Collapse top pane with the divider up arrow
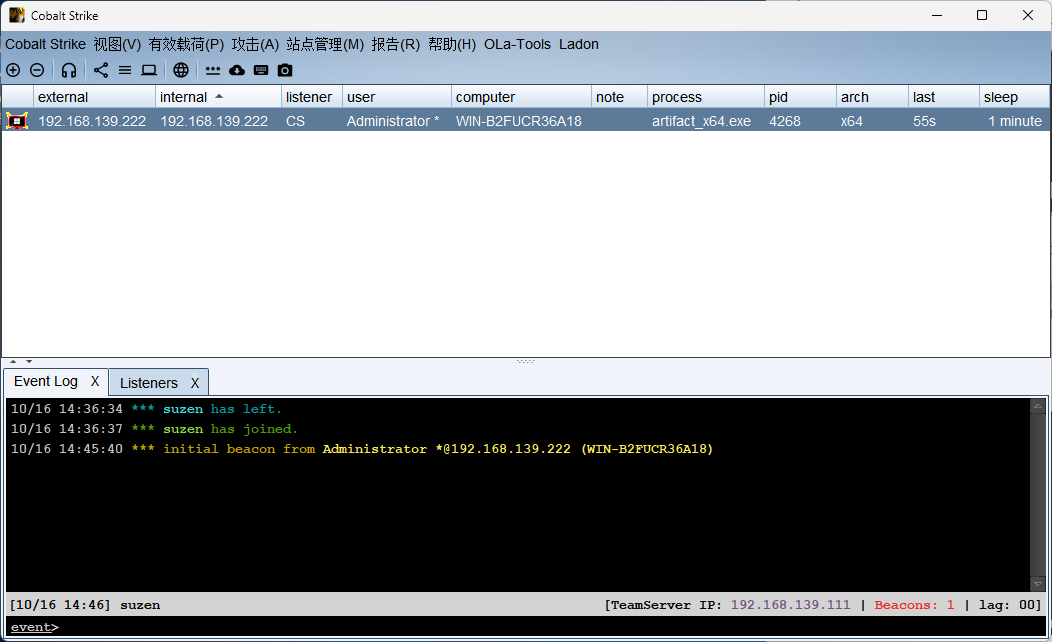1052x642 pixels. pos(13,362)
